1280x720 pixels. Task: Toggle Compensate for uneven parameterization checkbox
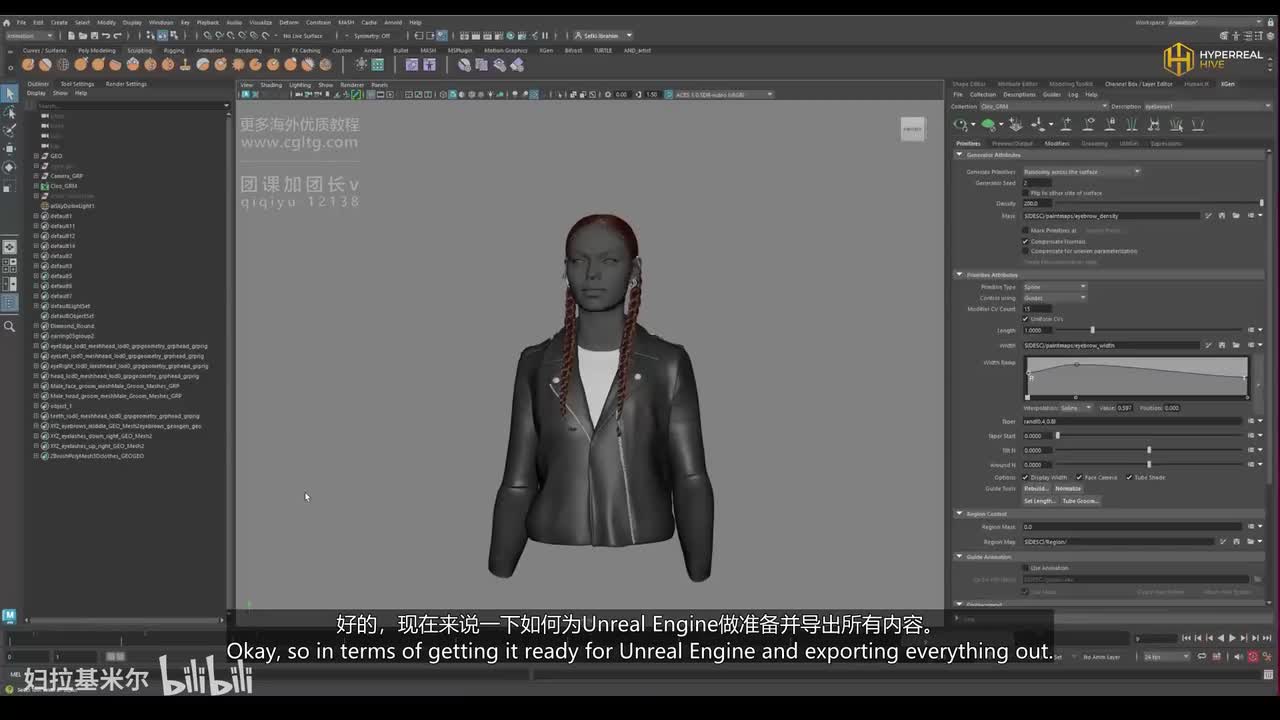pos(1025,251)
